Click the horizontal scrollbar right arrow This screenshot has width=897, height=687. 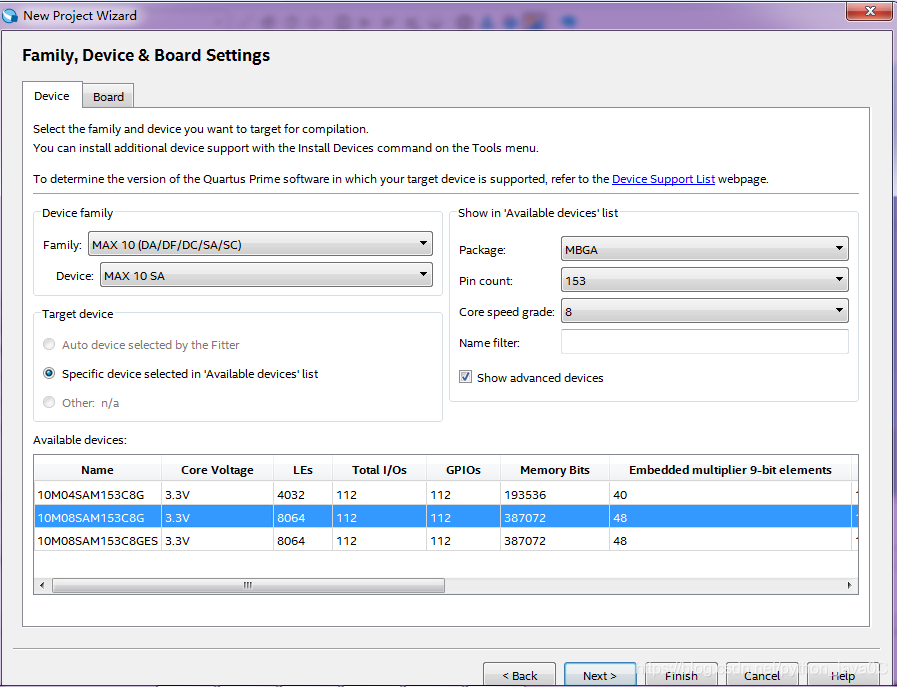pyautogui.click(x=850, y=585)
